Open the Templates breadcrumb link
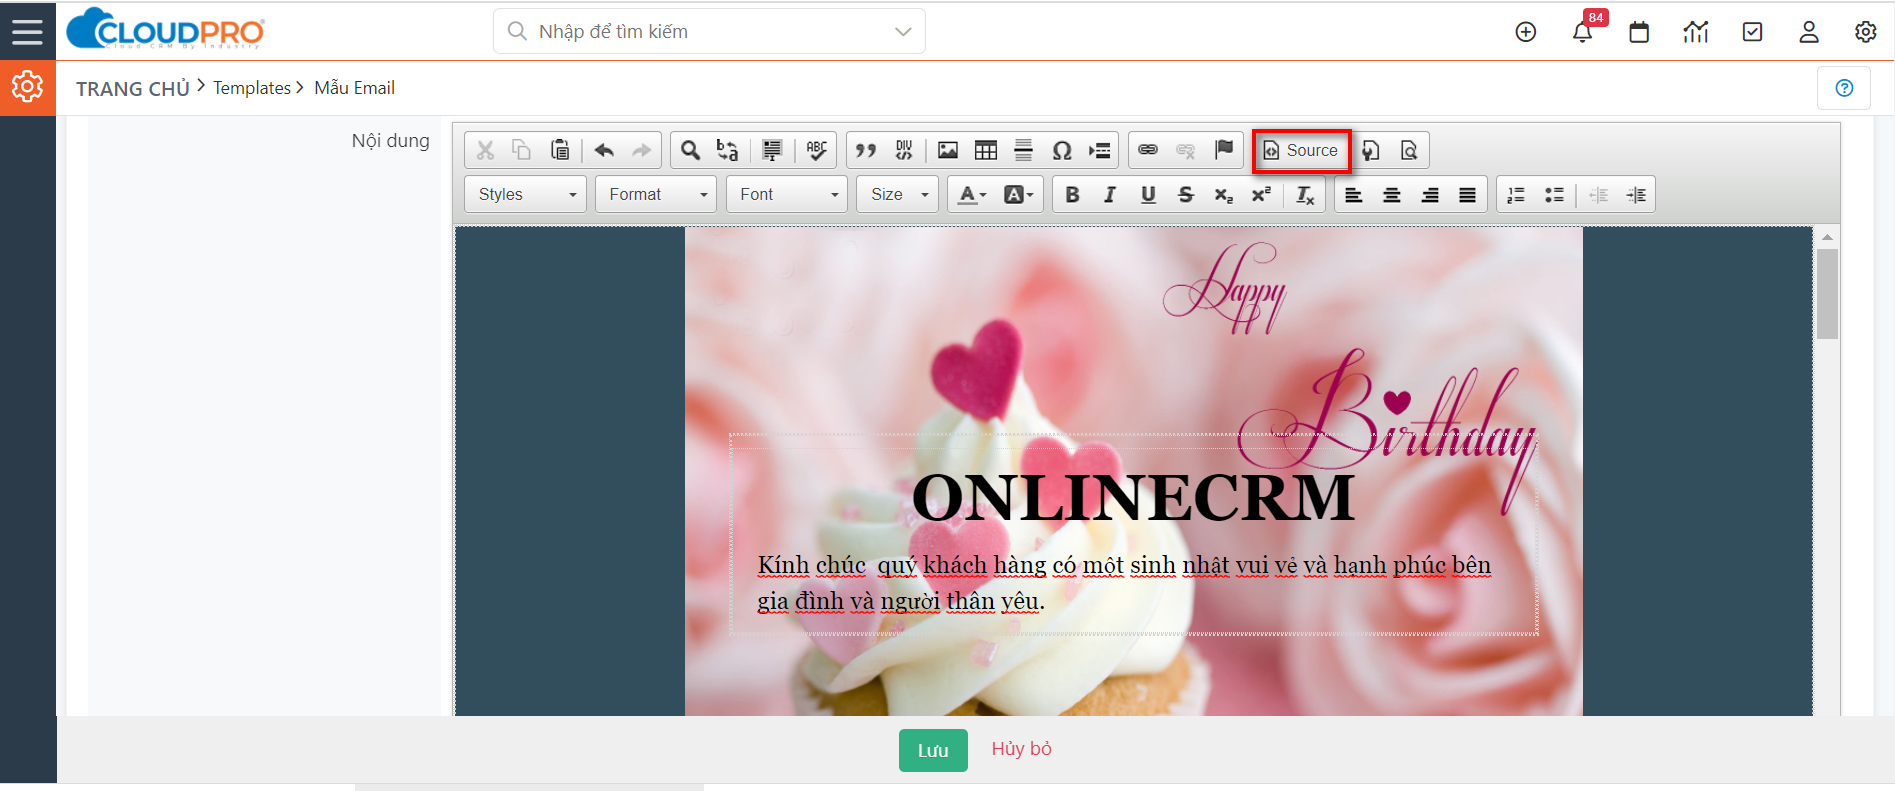Screen dimensions: 1895x791 [x=252, y=88]
